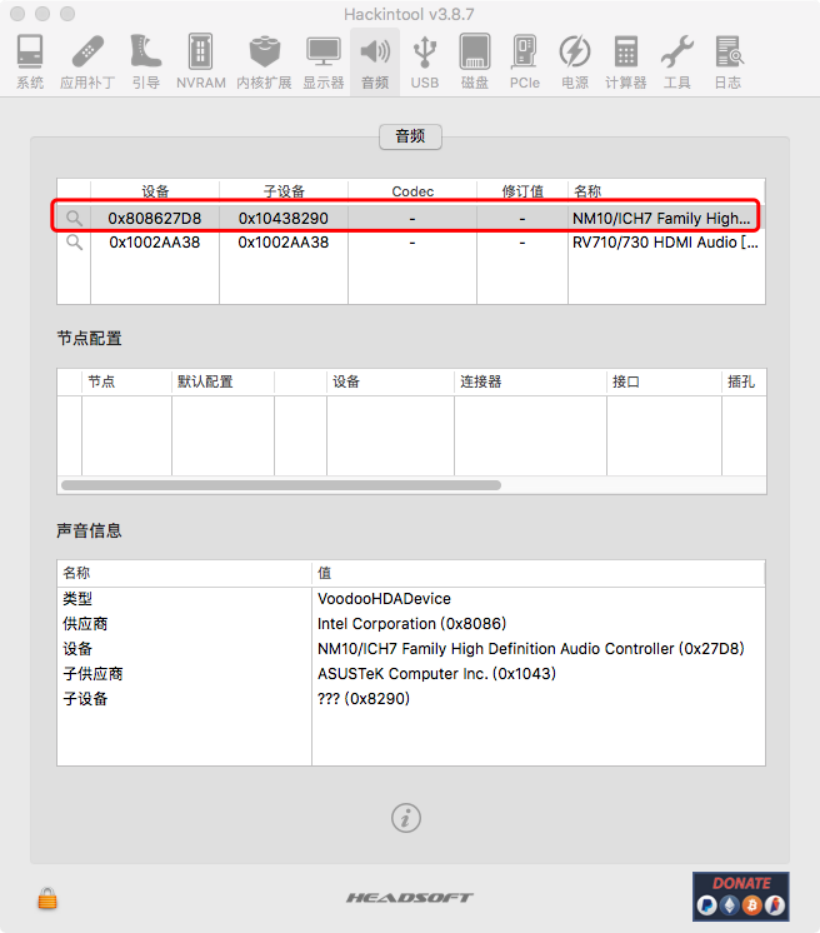Open the 工具 tools section
The height and width of the screenshot is (933, 820).
click(x=676, y=60)
